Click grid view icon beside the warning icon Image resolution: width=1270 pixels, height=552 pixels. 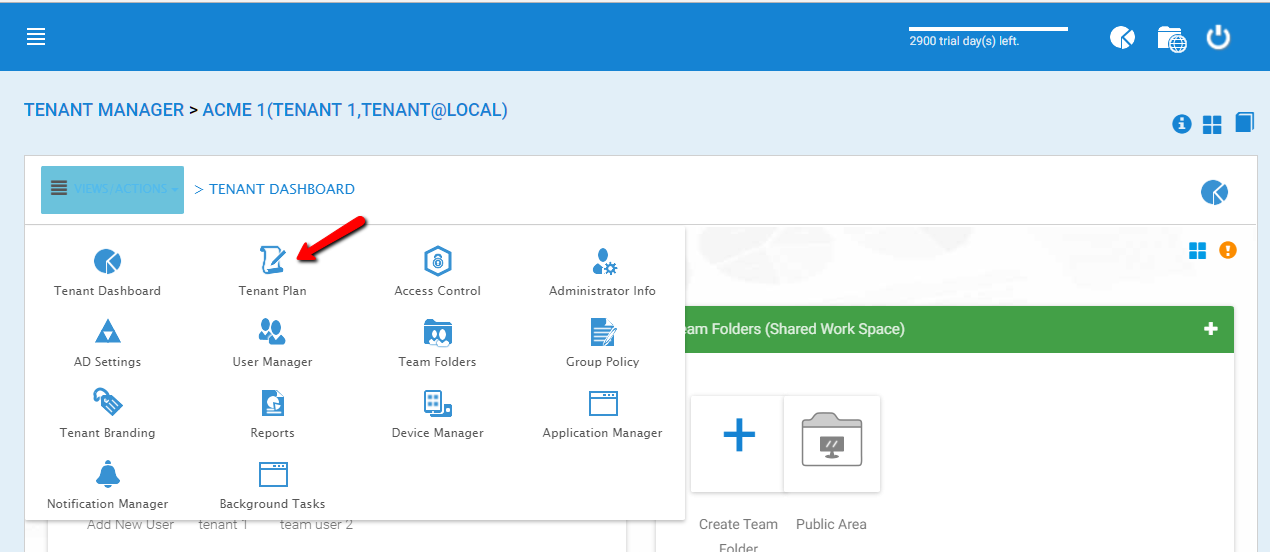click(1197, 250)
